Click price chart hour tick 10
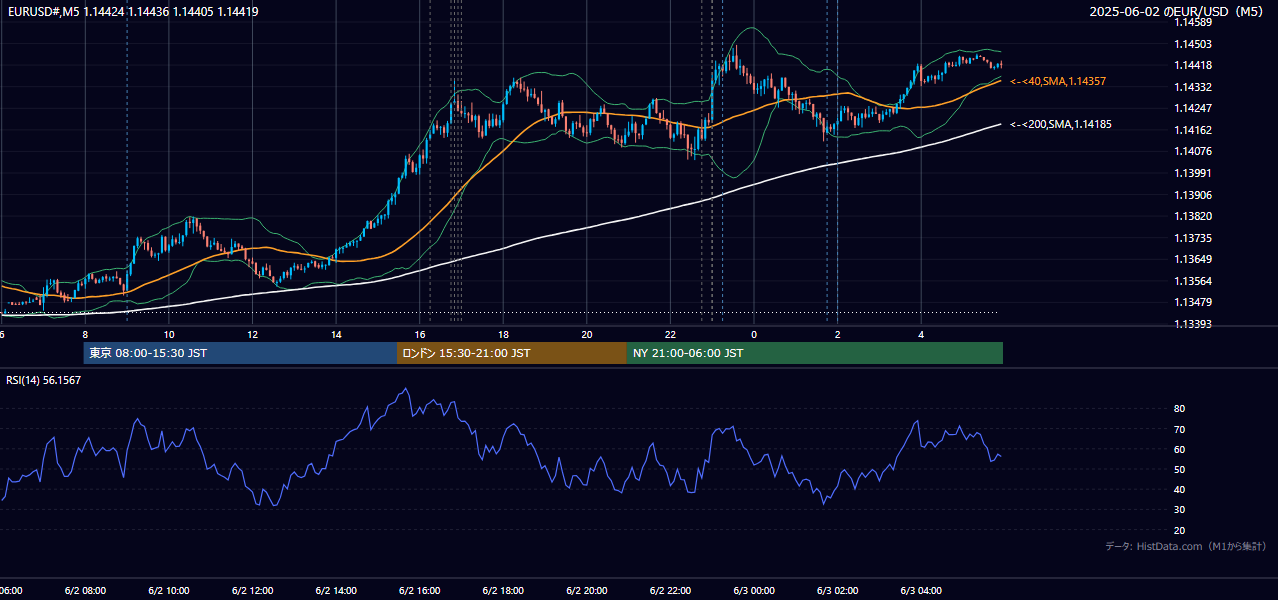 169,334
